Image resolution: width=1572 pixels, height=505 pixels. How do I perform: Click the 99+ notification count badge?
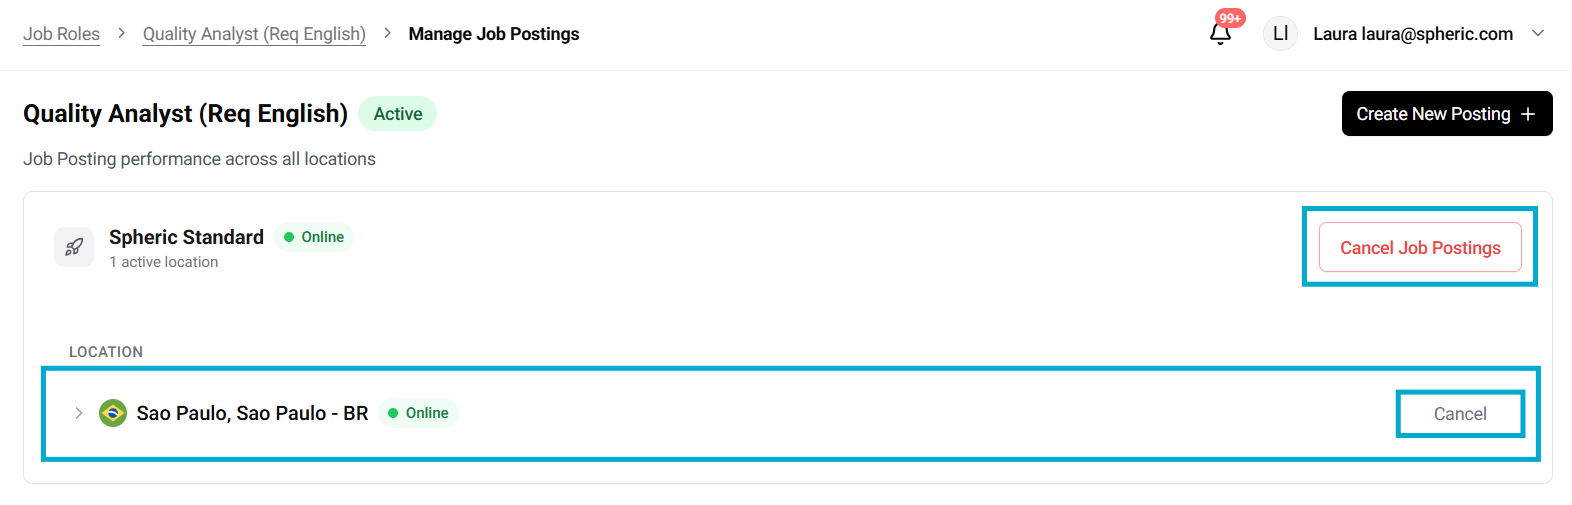point(1230,18)
